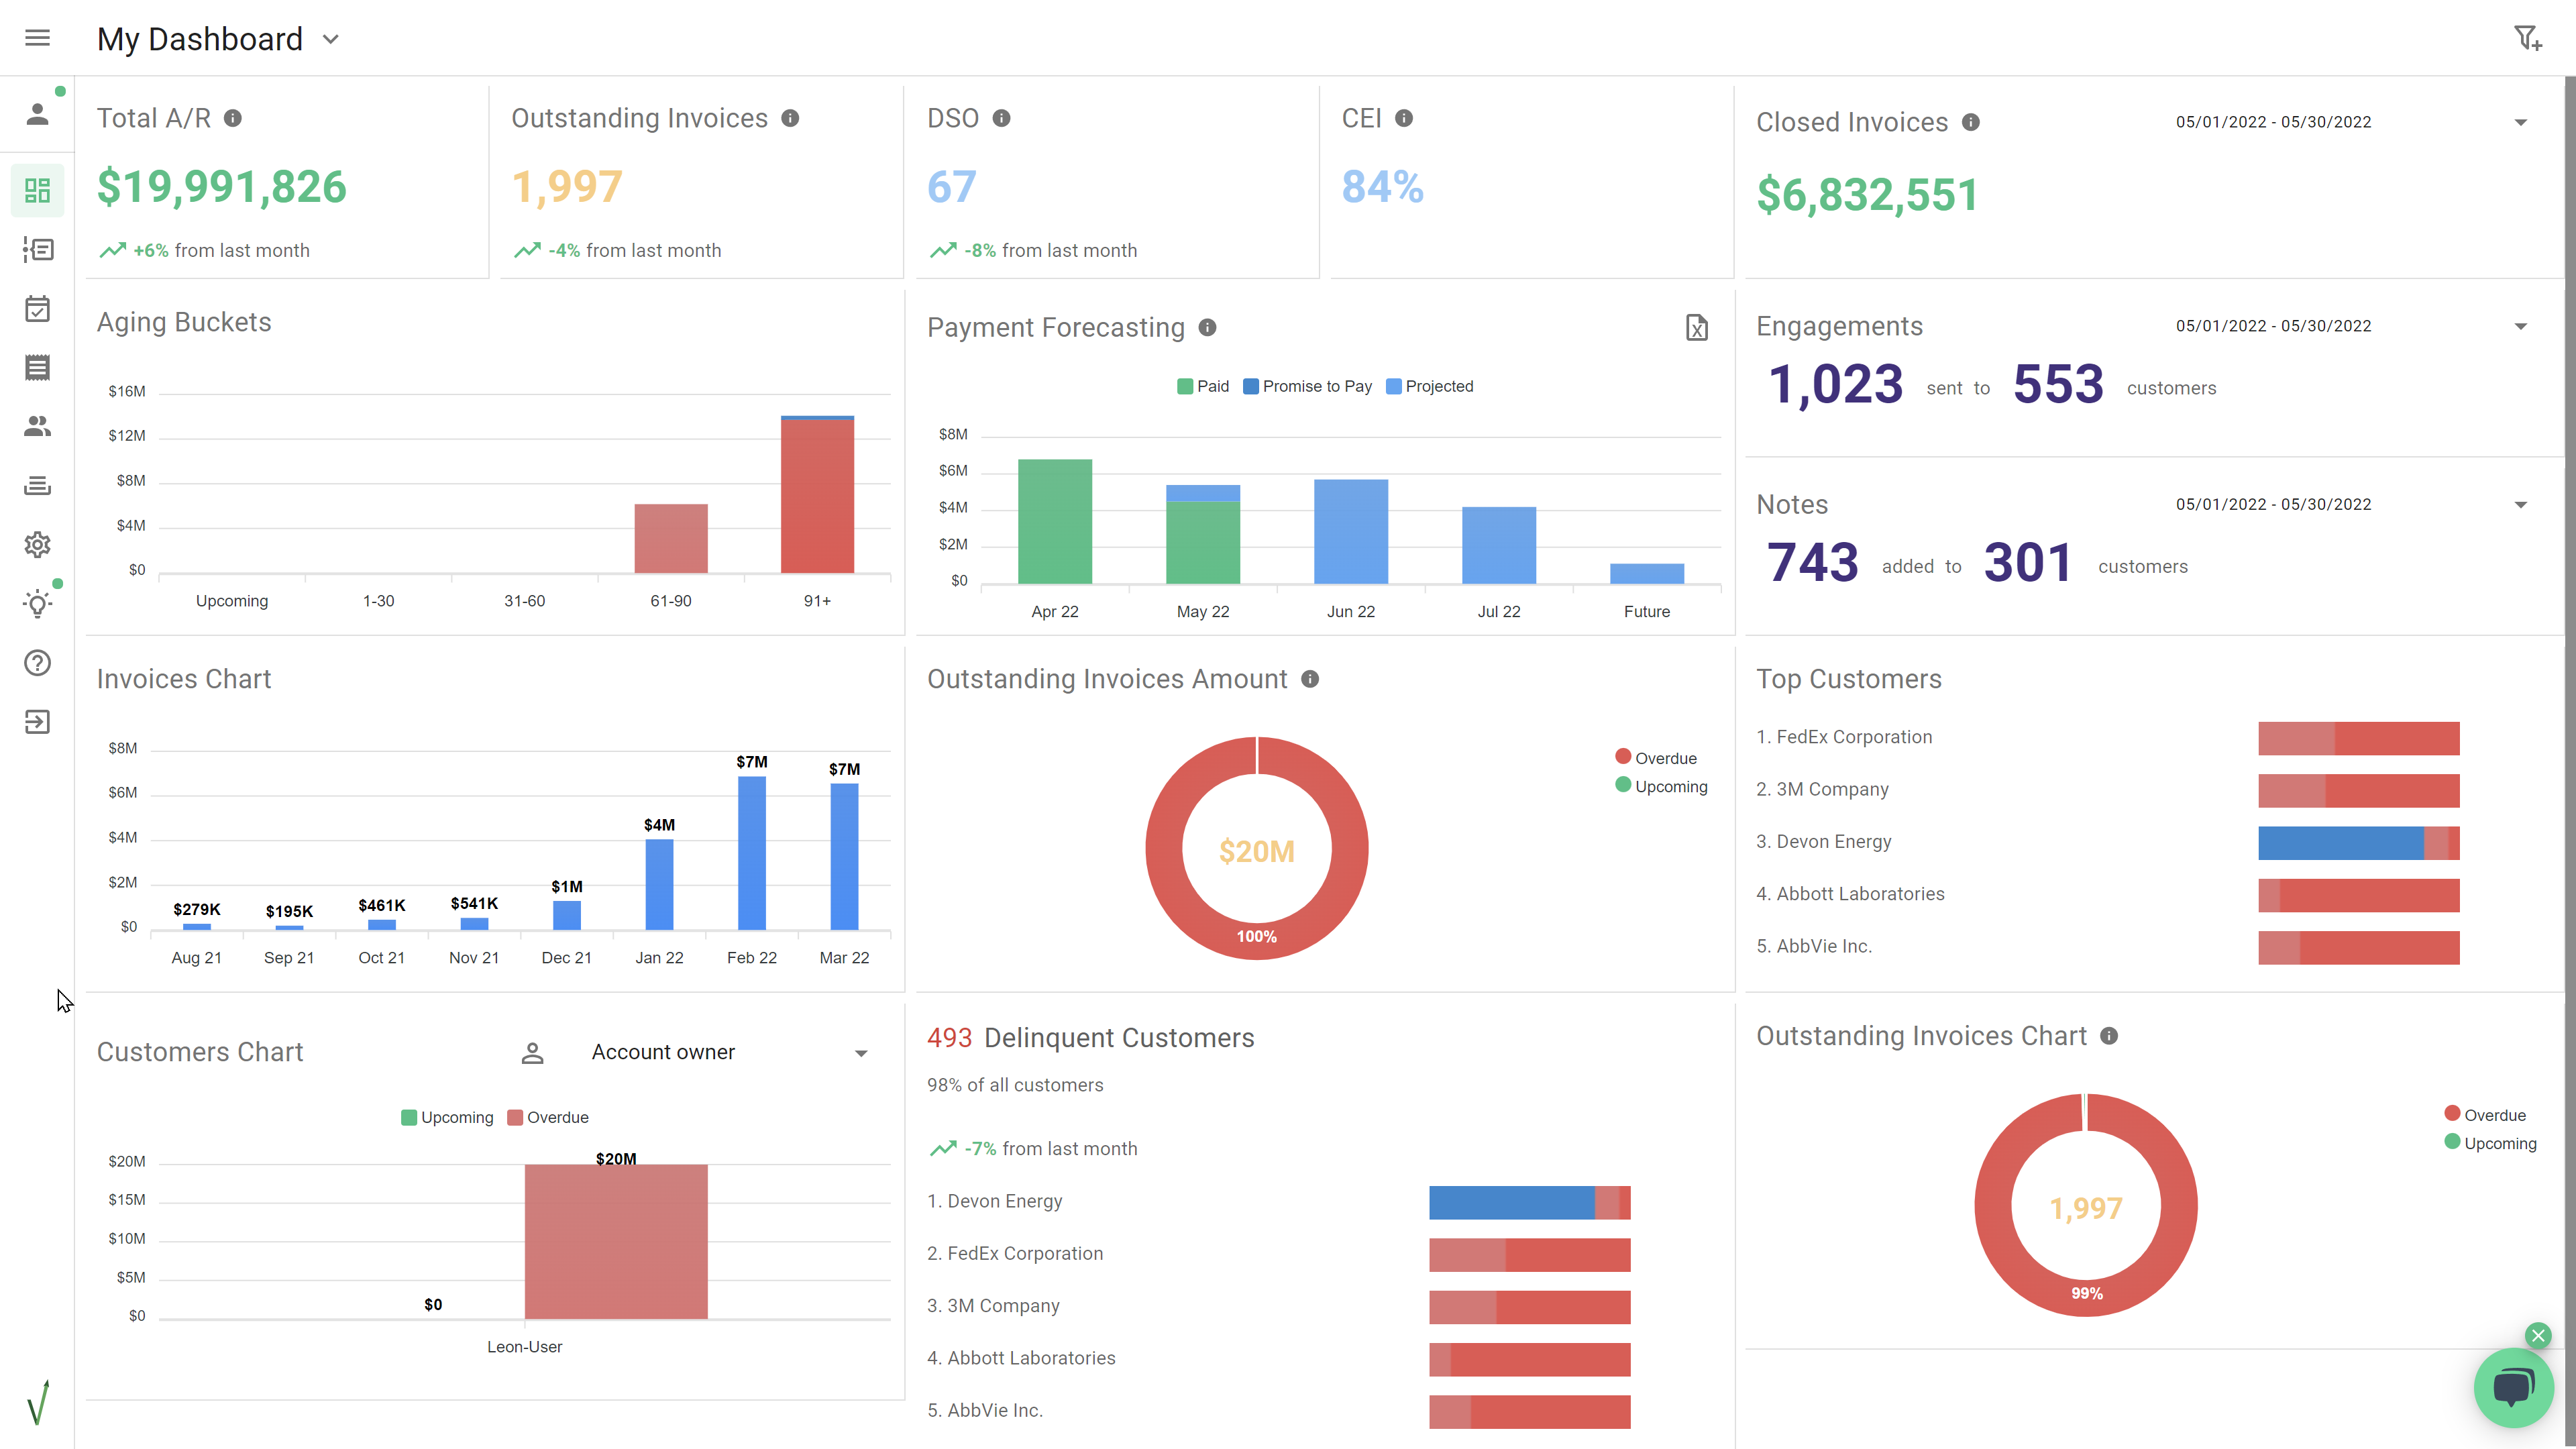Click the add filter icon
The image size is (2576, 1449).
(2527, 38)
